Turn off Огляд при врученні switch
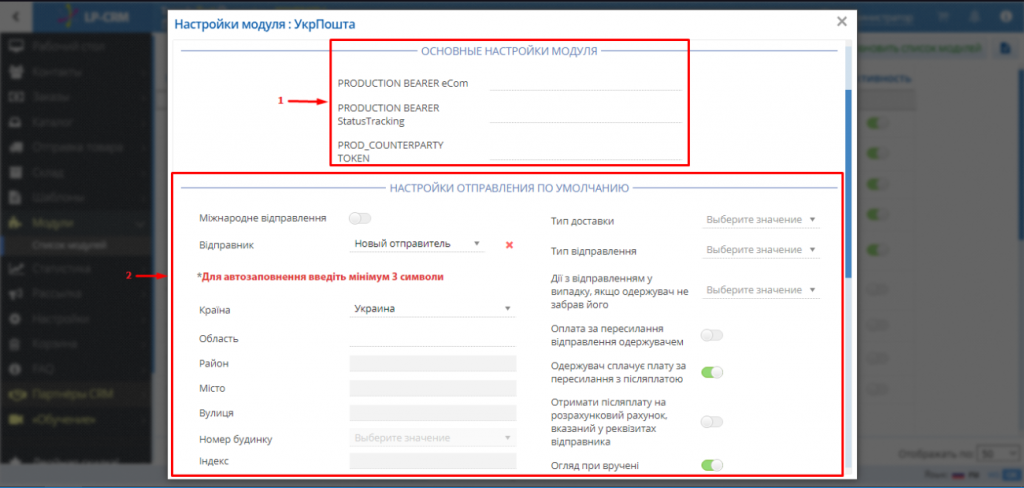This screenshot has height=488, width=1024. (x=712, y=466)
